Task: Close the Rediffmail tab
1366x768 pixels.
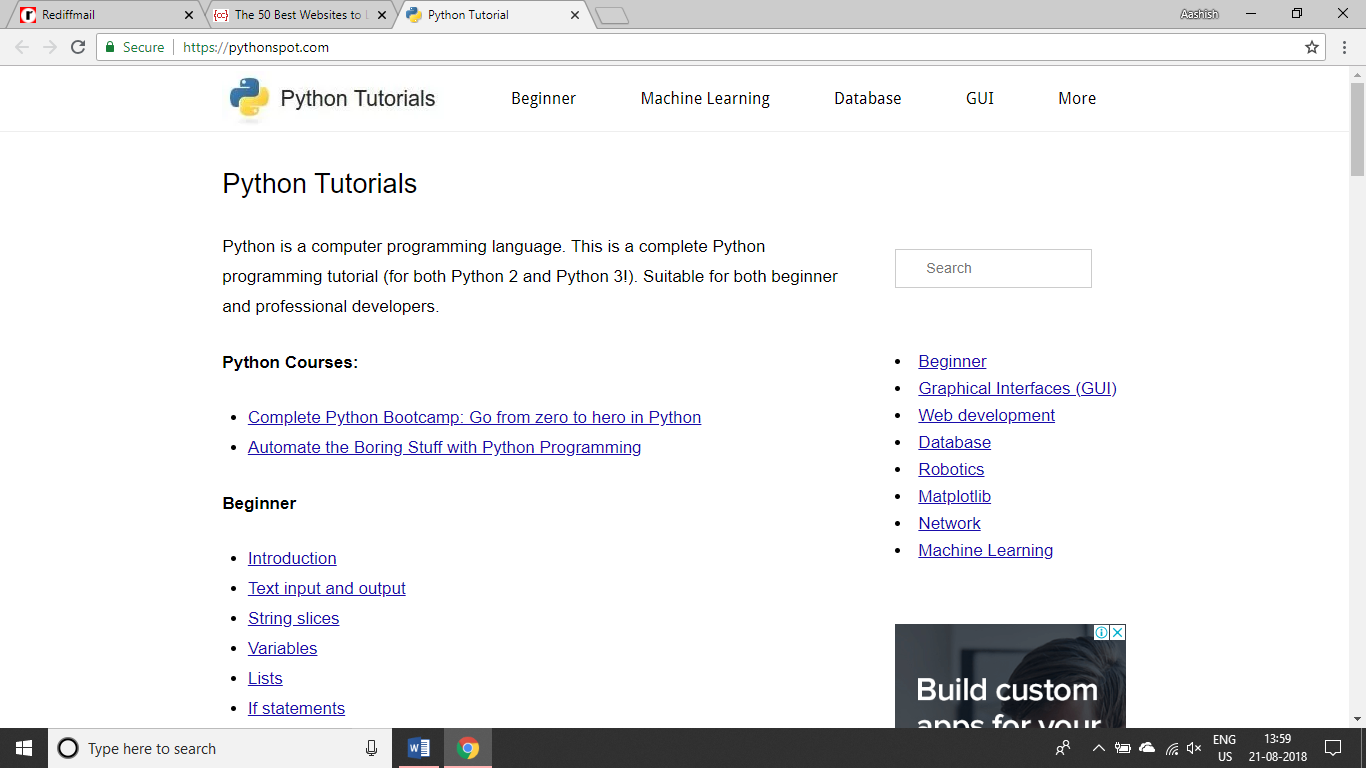Action: (189, 15)
